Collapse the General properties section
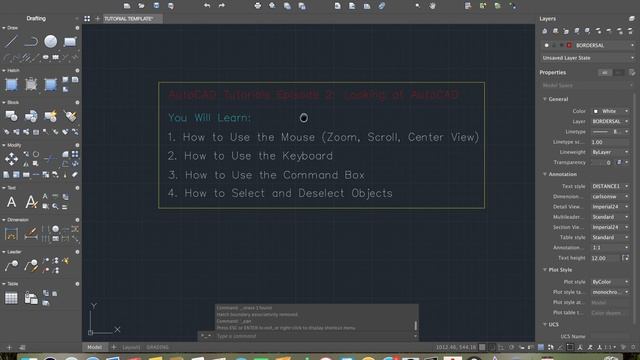 (x=545, y=99)
